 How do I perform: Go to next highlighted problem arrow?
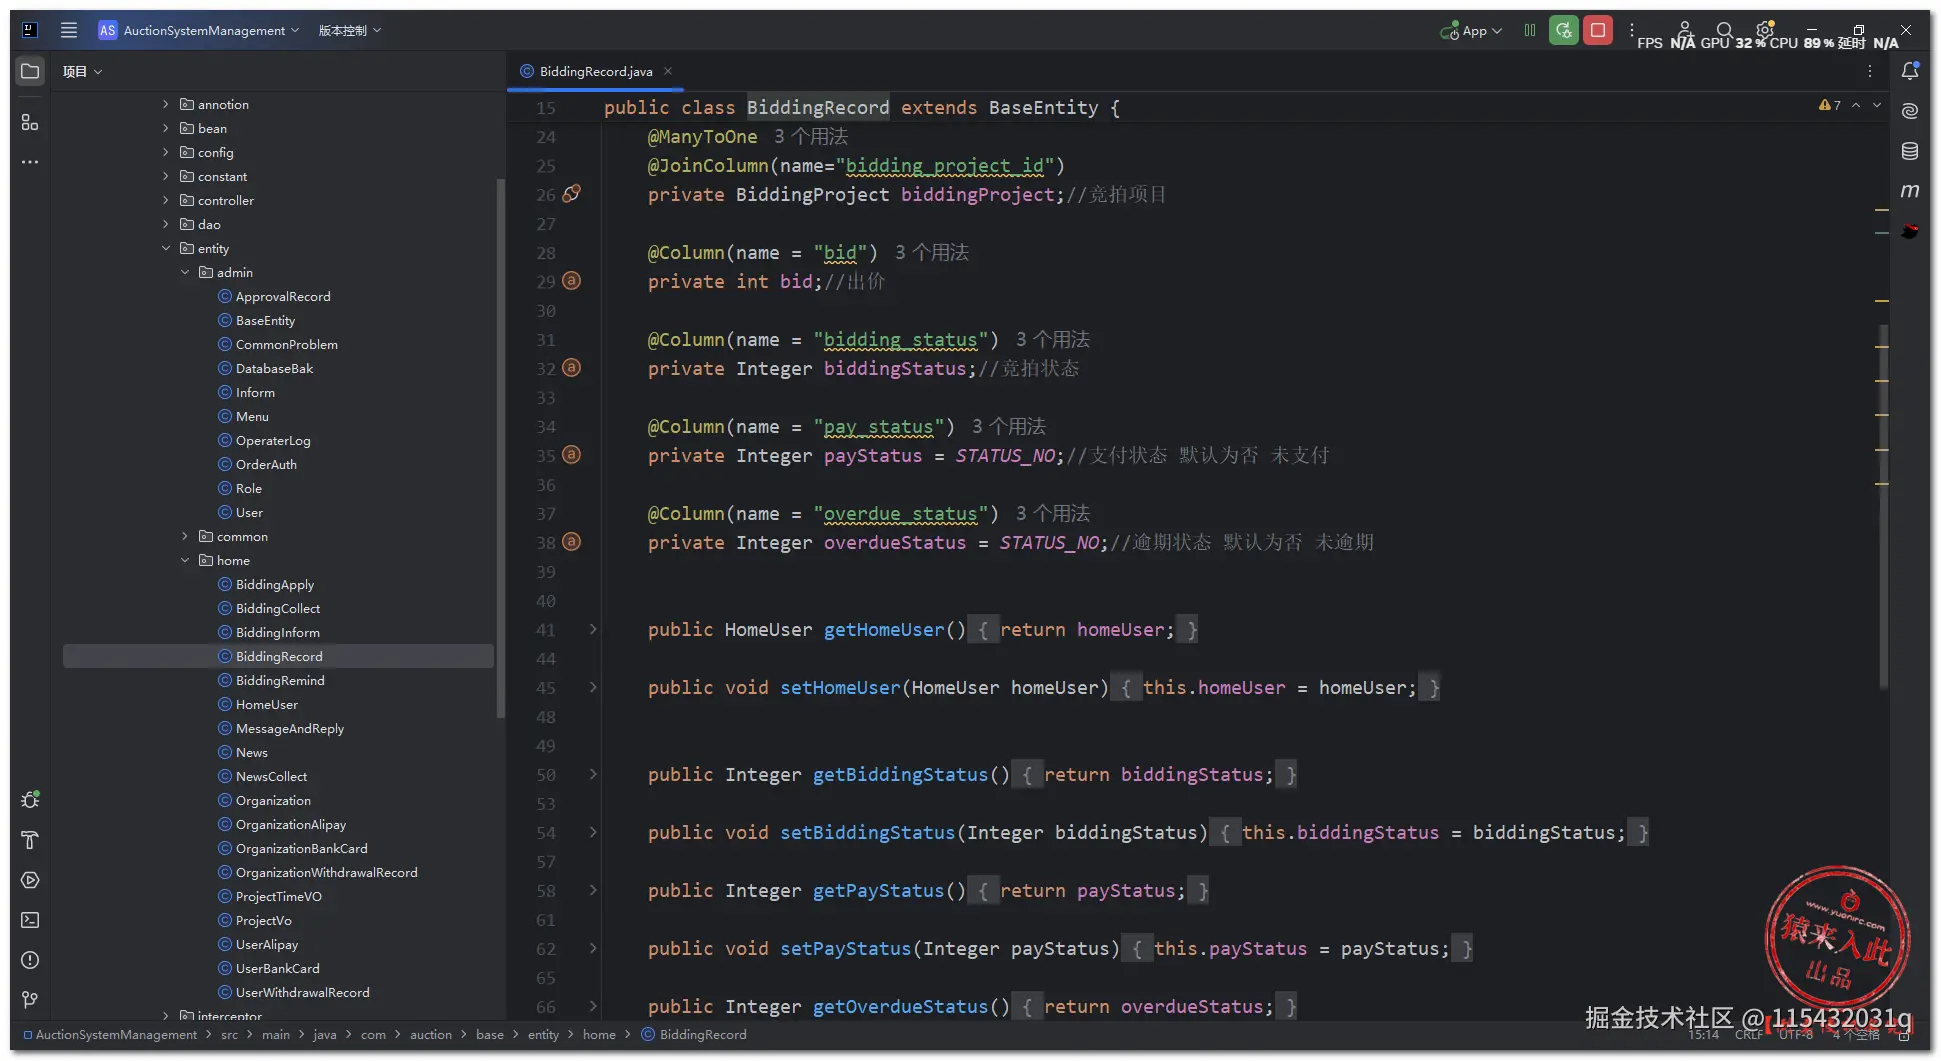pos(1877,105)
